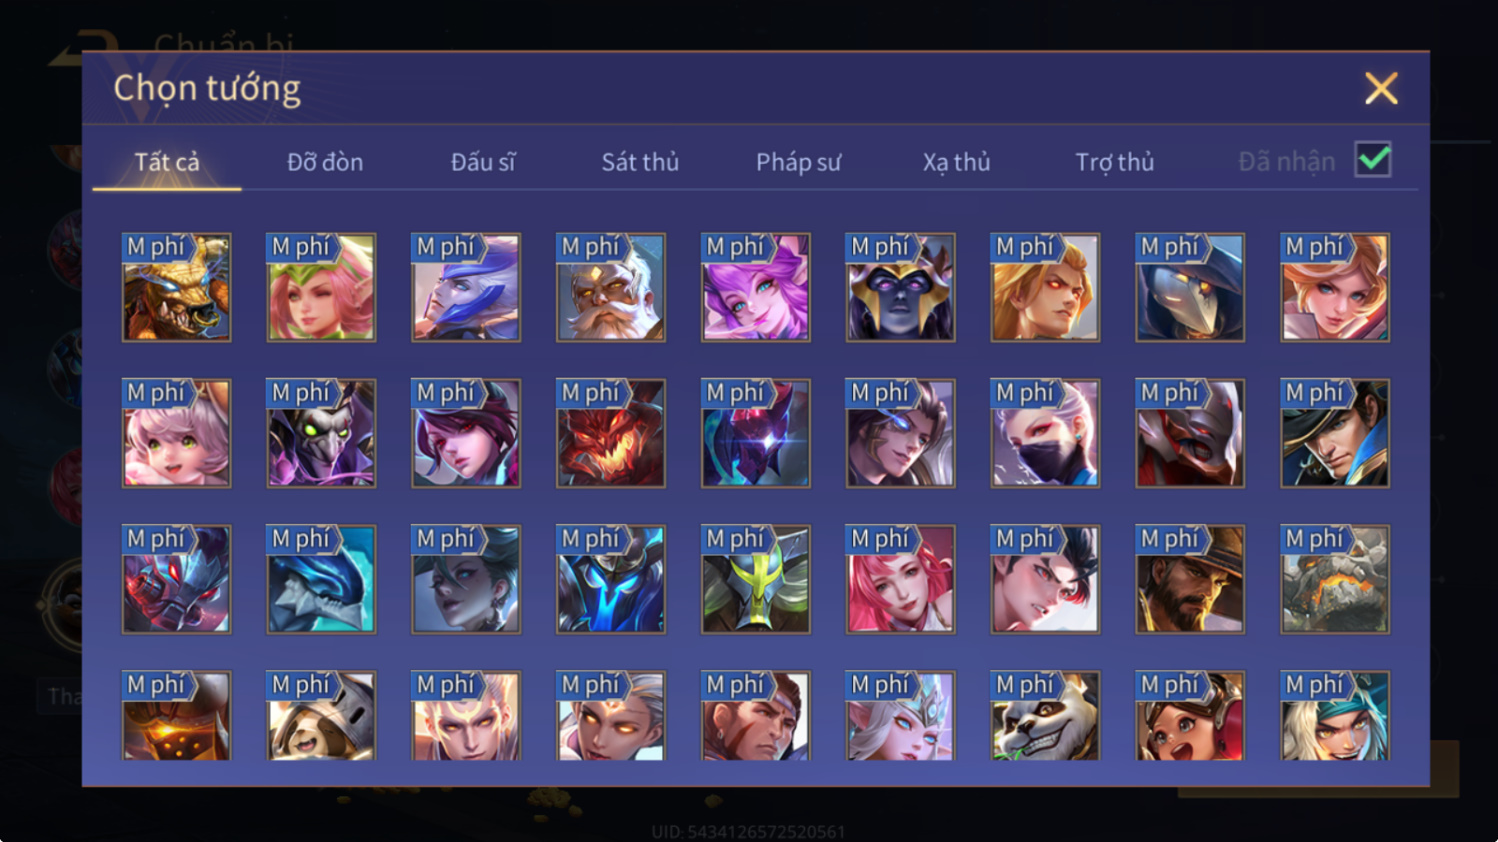This screenshot has height=842, width=1498.
Task: Show the Xạ thủ hero category
Action: click(x=956, y=162)
